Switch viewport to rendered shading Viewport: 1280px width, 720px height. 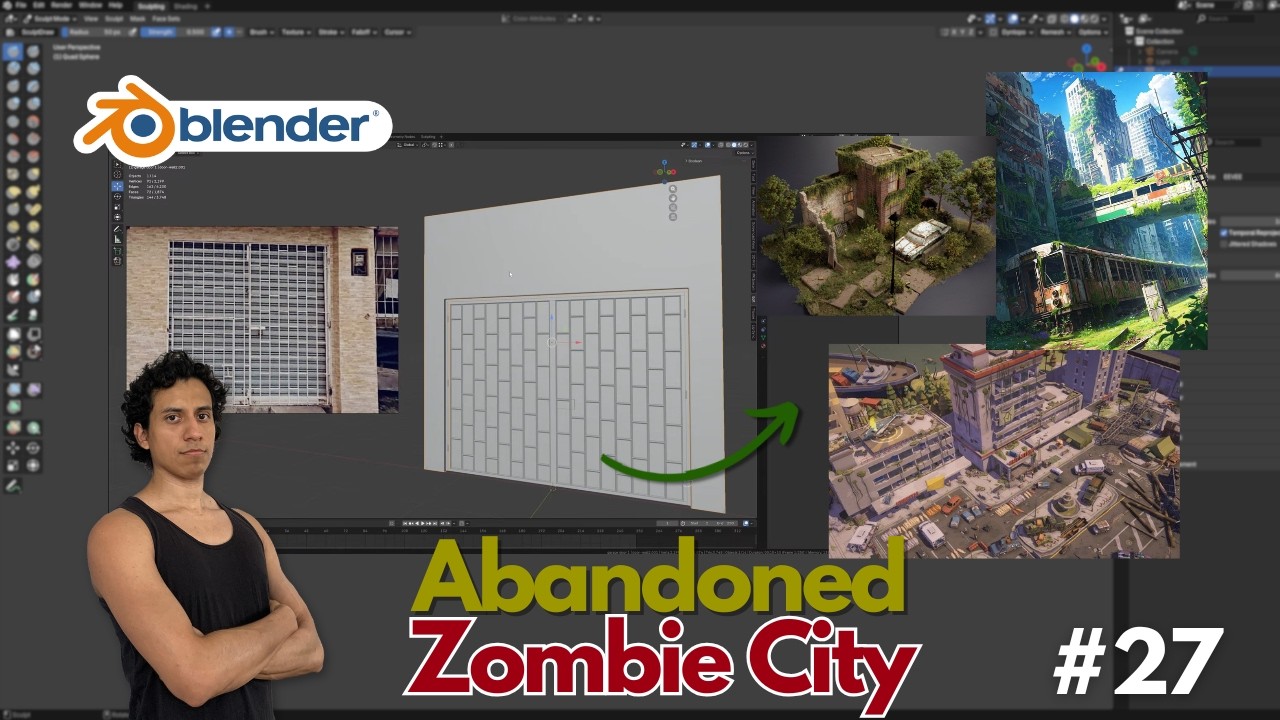1094,19
